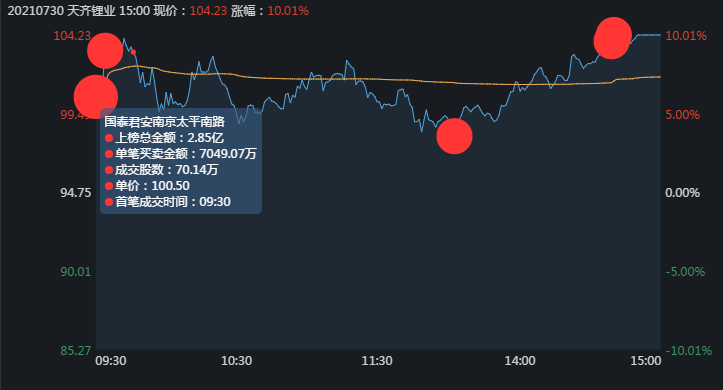Screen dimensions: 723x390
Task: Click the 0.00% change axis label
Action: pyautogui.click(x=682, y=193)
